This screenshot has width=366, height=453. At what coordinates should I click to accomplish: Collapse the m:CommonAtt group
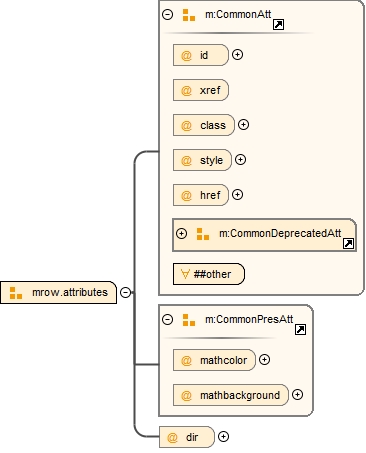tap(168, 14)
